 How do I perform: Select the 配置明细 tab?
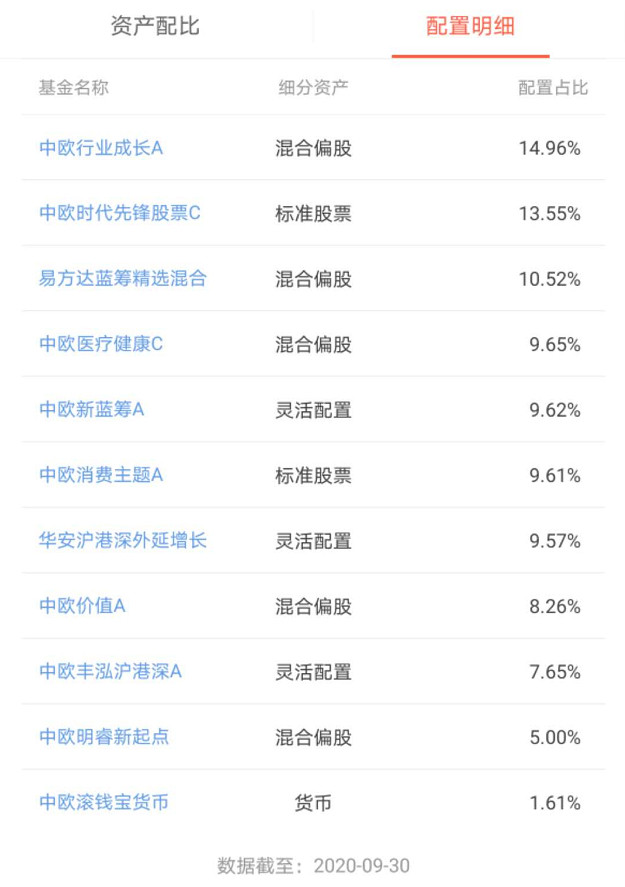click(470, 26)
